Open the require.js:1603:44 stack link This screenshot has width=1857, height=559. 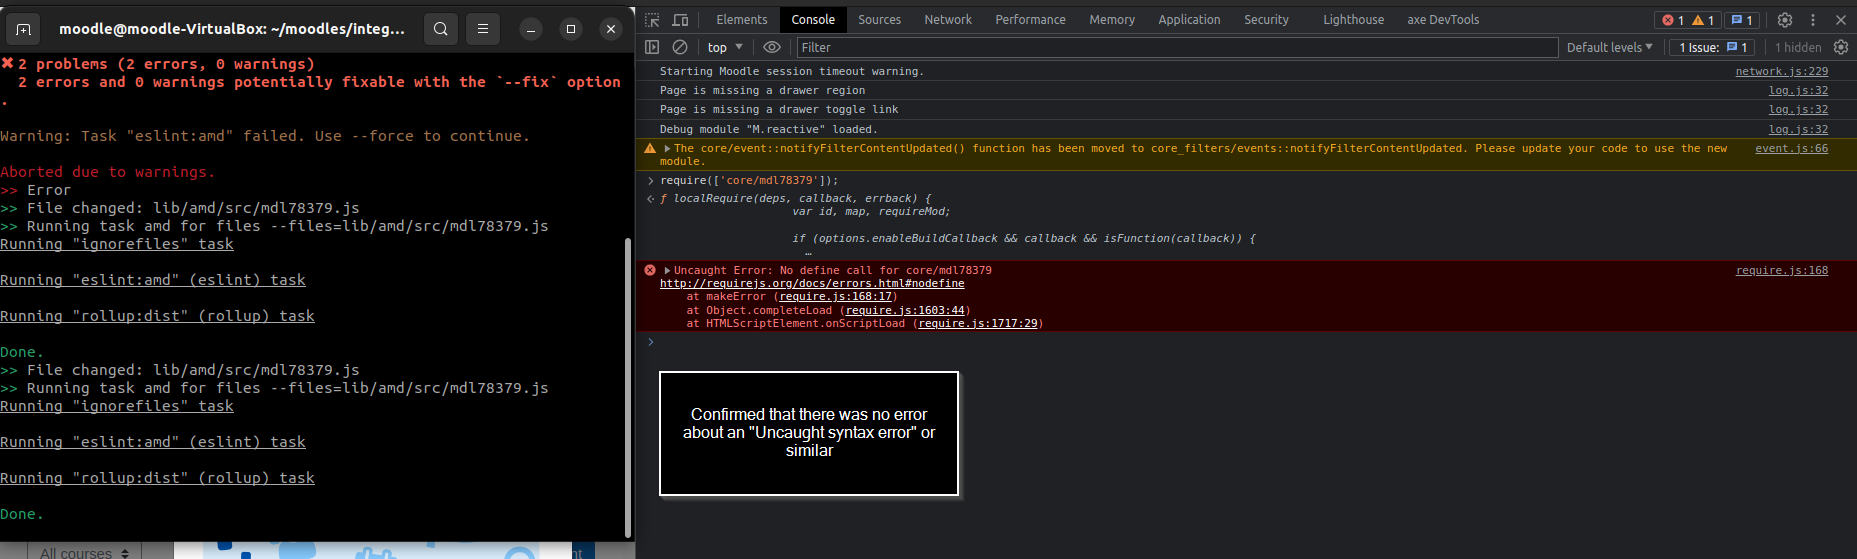905,310
